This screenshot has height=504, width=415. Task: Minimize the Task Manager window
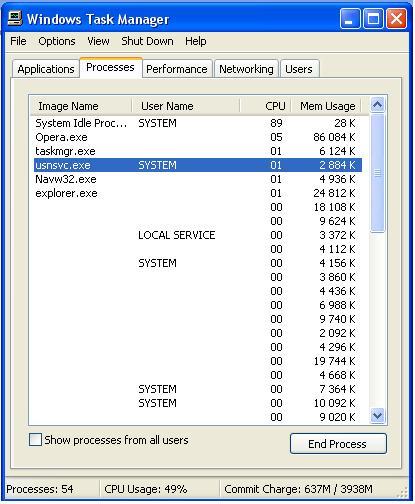coord(350,19)
